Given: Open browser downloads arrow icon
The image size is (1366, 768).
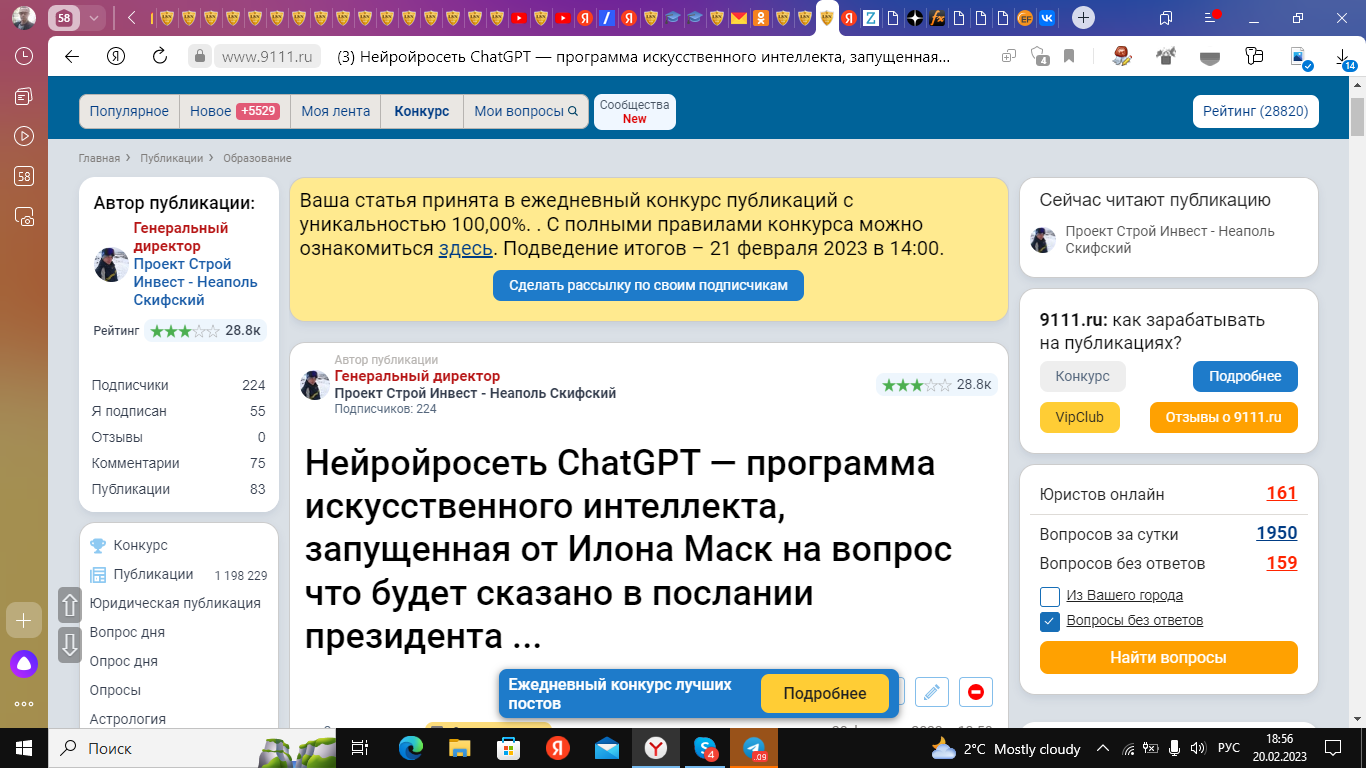Looking at the screenshot, I should coord(1344,58).
